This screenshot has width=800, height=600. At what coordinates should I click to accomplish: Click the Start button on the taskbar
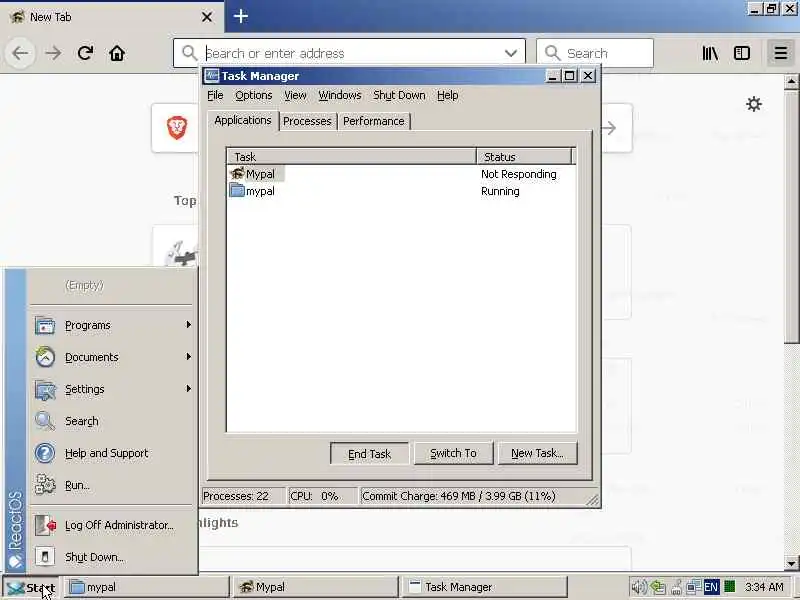pos(31,587)
